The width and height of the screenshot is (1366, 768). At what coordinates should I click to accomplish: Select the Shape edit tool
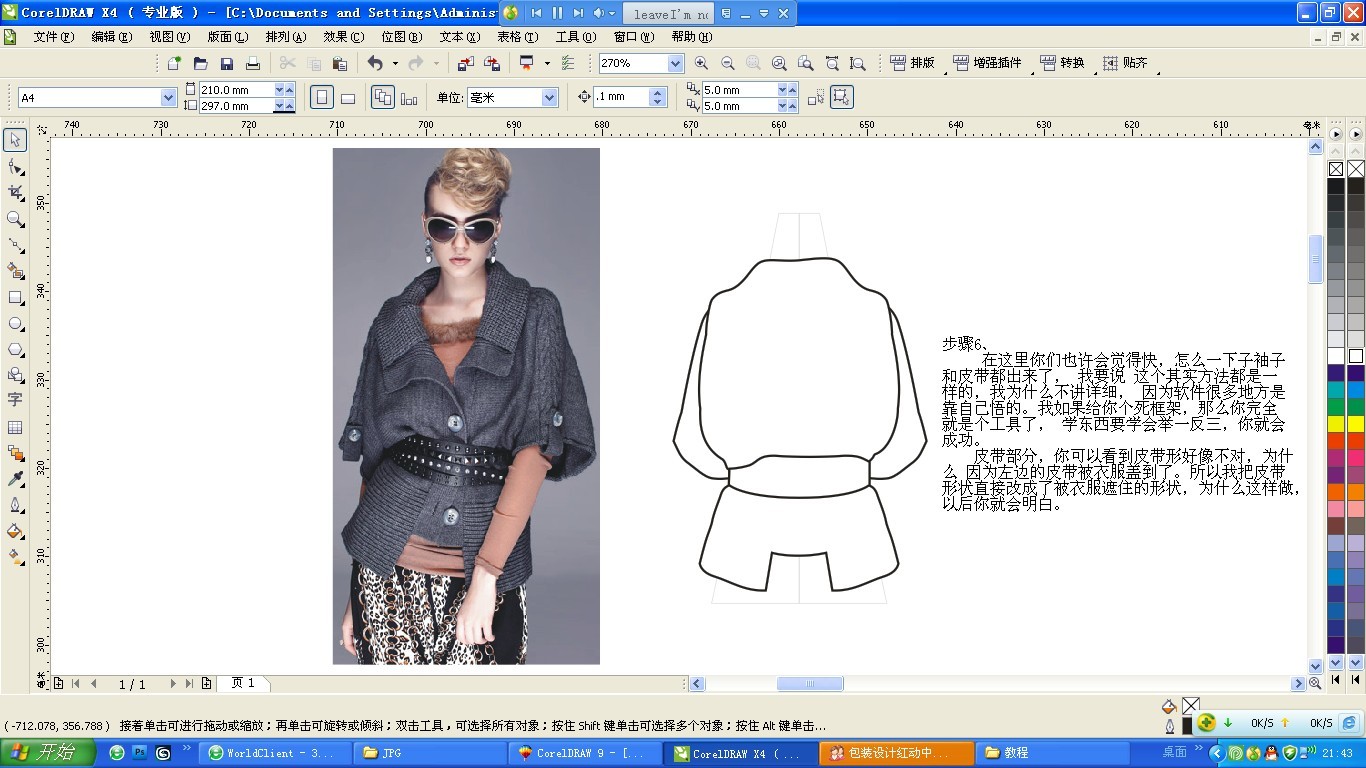15,166
